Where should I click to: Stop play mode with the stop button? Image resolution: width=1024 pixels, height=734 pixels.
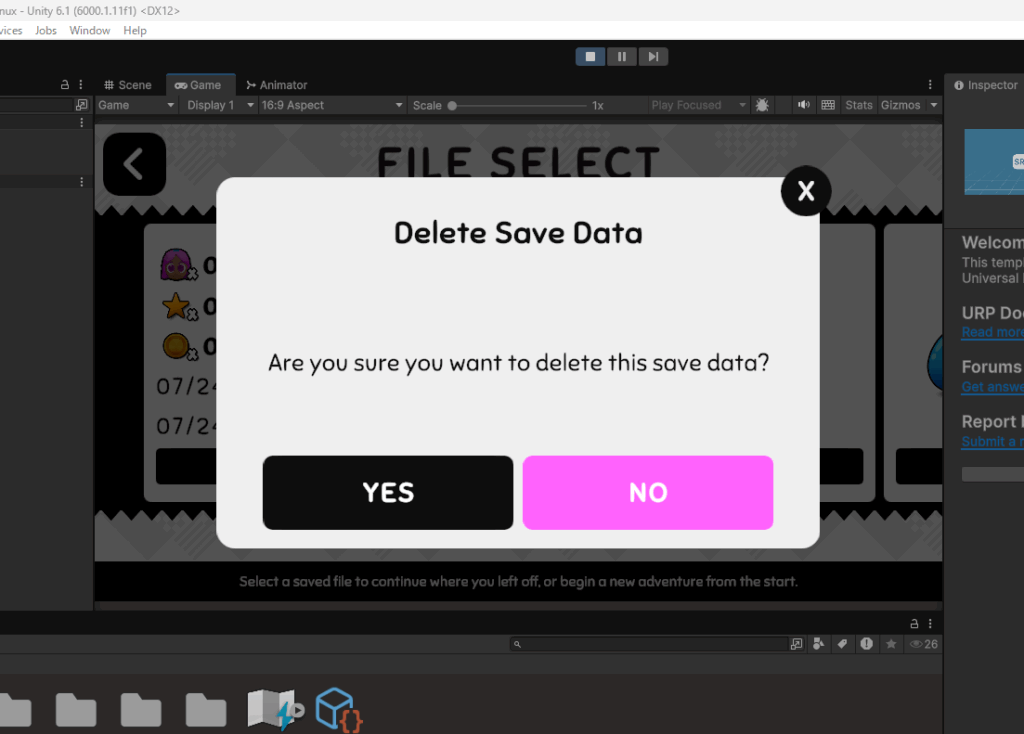590,57
